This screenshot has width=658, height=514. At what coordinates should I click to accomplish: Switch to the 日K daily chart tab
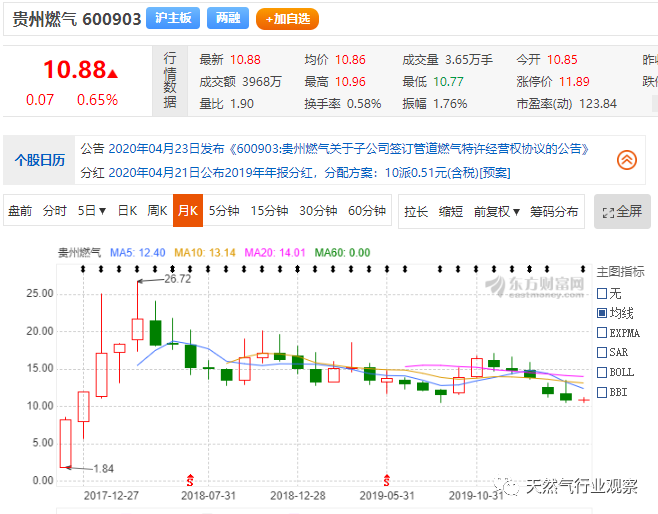(x=127, y=211)
